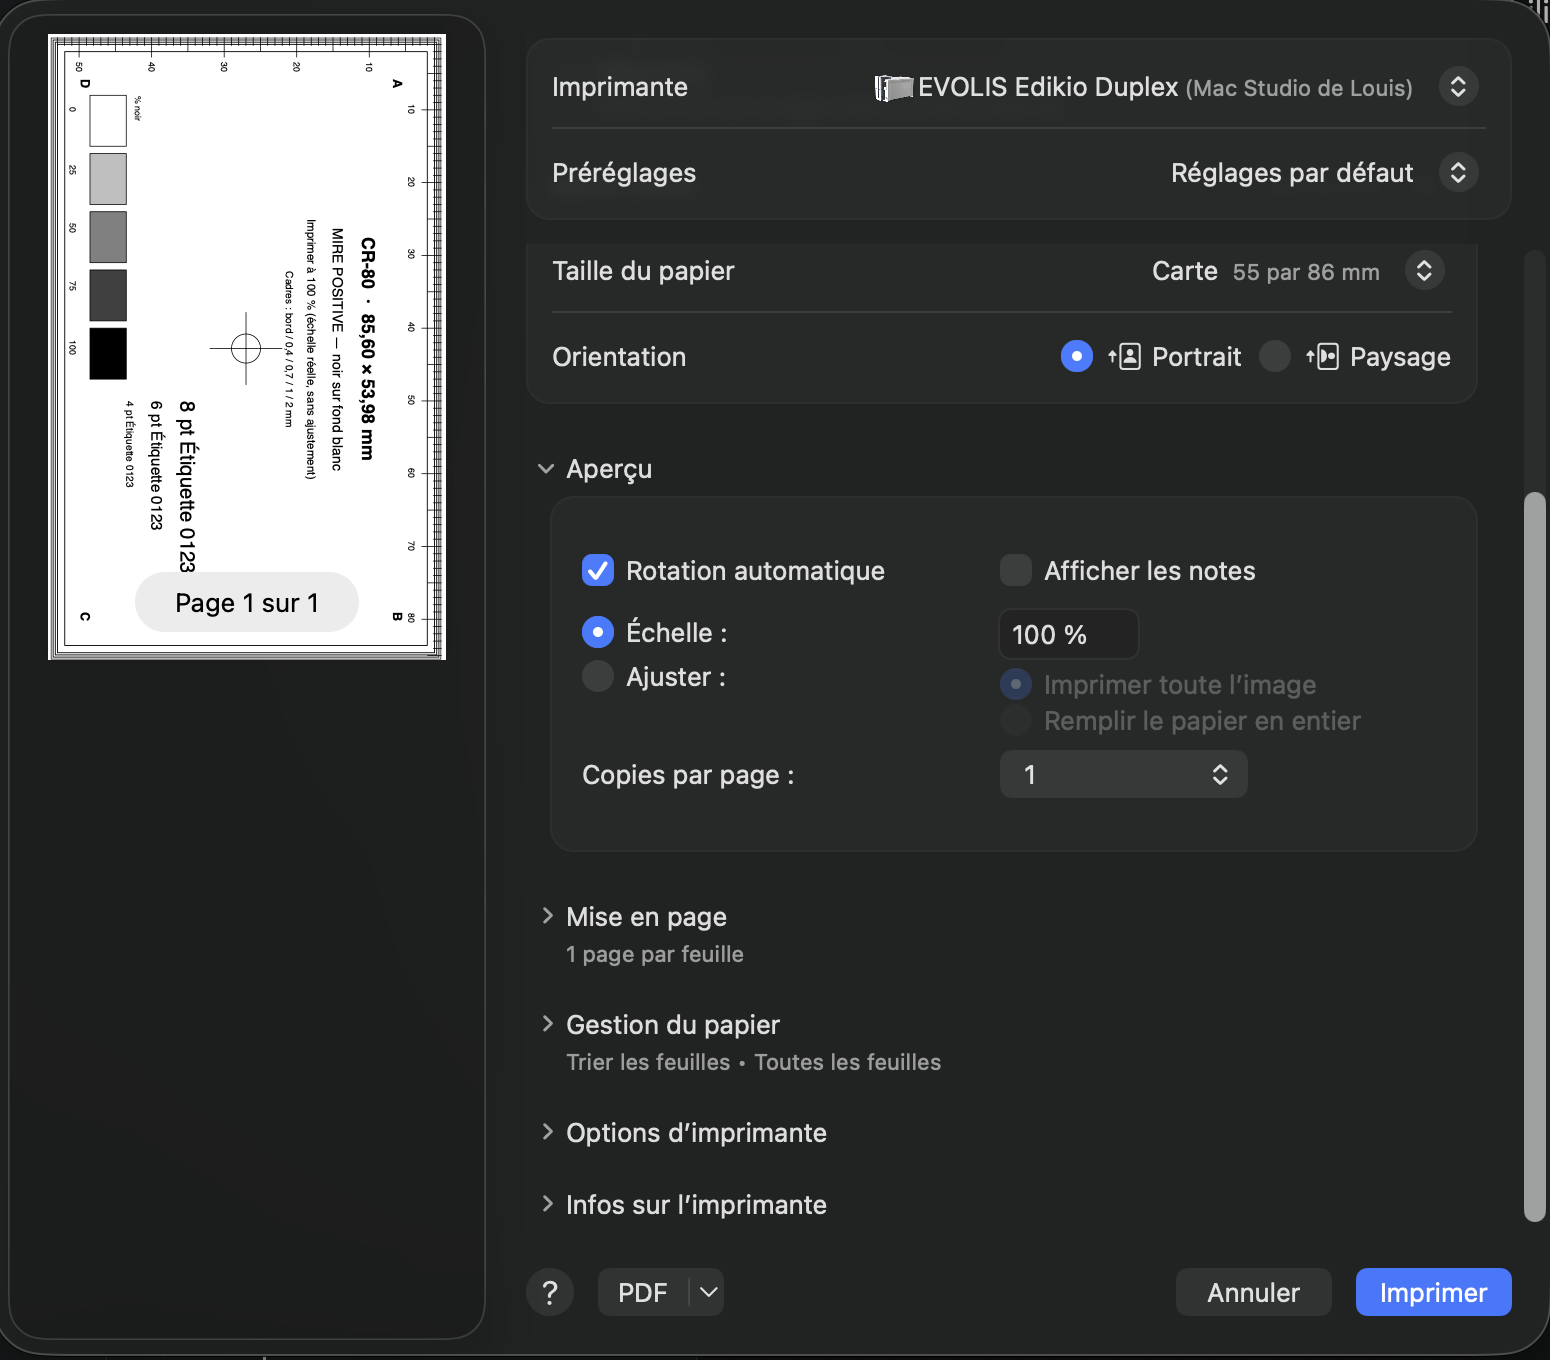Click the Taille du papier stepper arrows

click(x=1424, y=271)
